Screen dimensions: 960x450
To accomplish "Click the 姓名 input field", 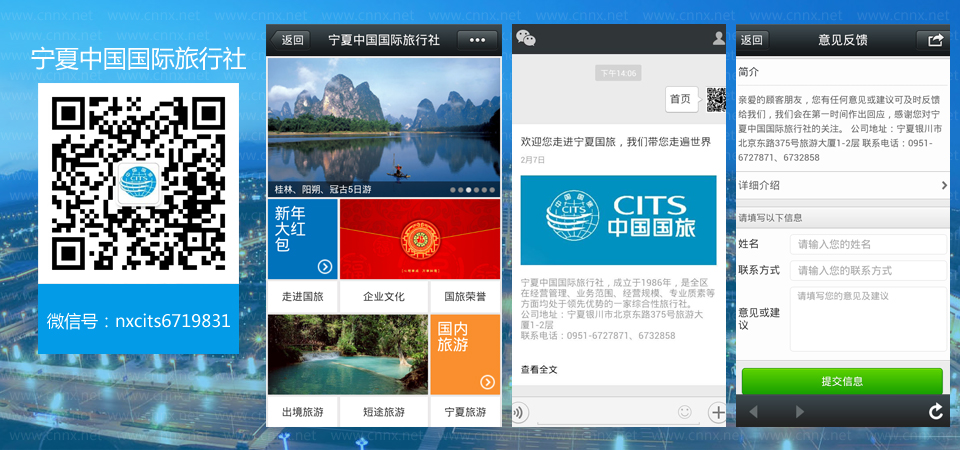I will 868,244.
